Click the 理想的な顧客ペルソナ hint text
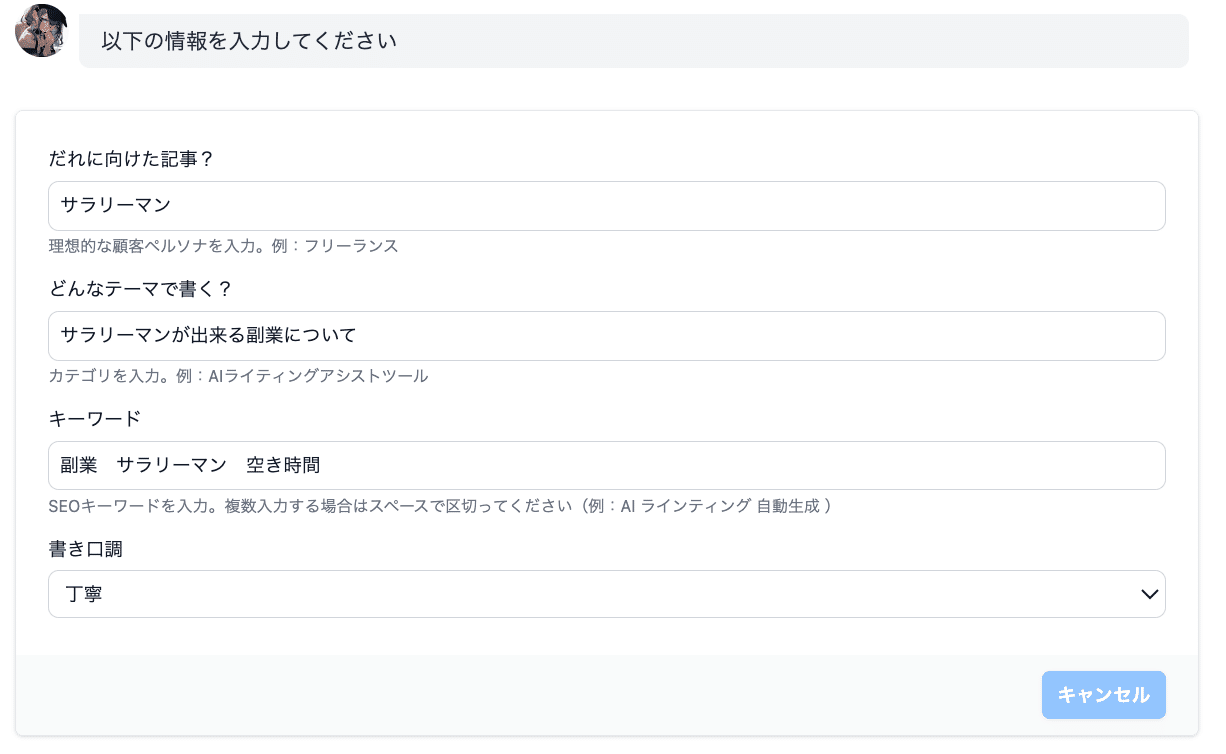 coord(223,246)
